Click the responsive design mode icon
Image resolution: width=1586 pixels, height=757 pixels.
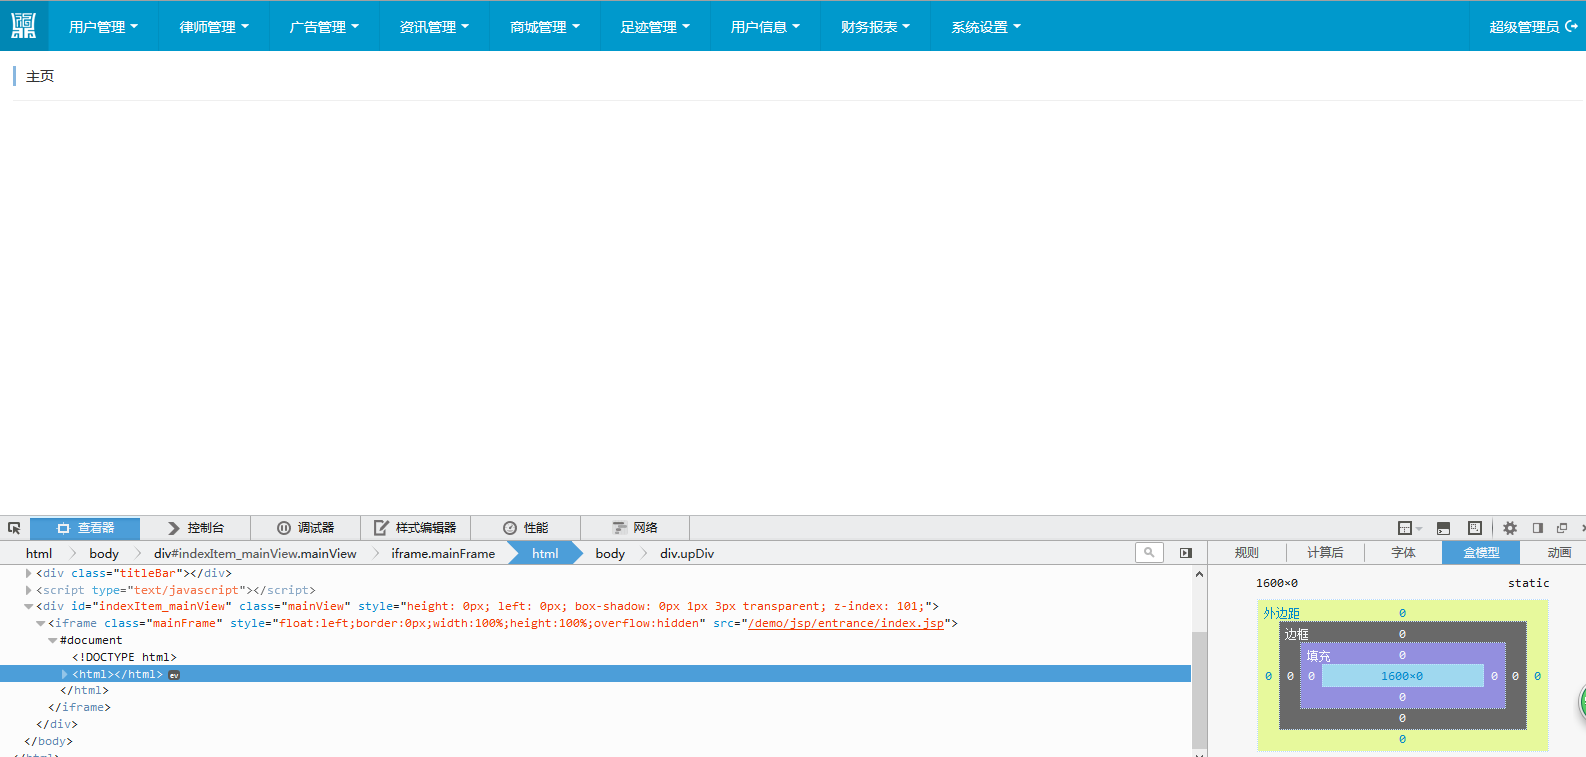pyautogui.click(x=1475, y=528)
